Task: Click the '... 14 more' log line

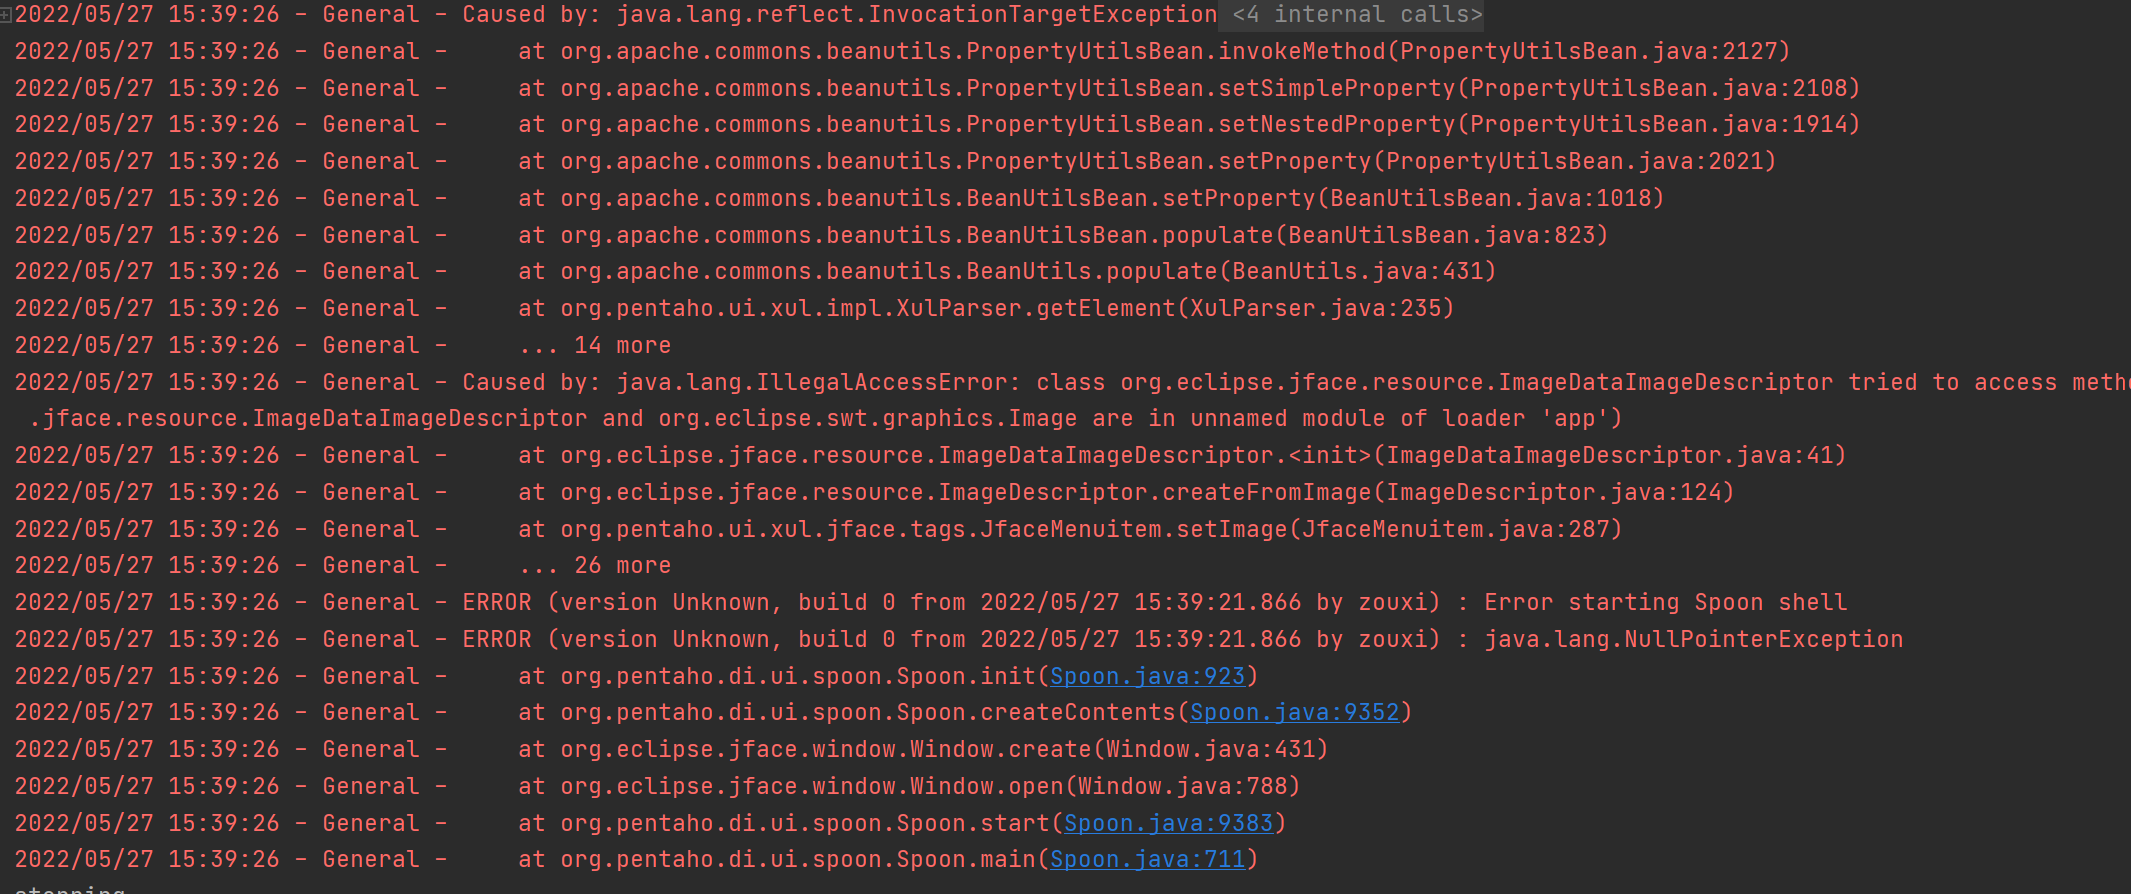Action: click(x=595, y=345)
